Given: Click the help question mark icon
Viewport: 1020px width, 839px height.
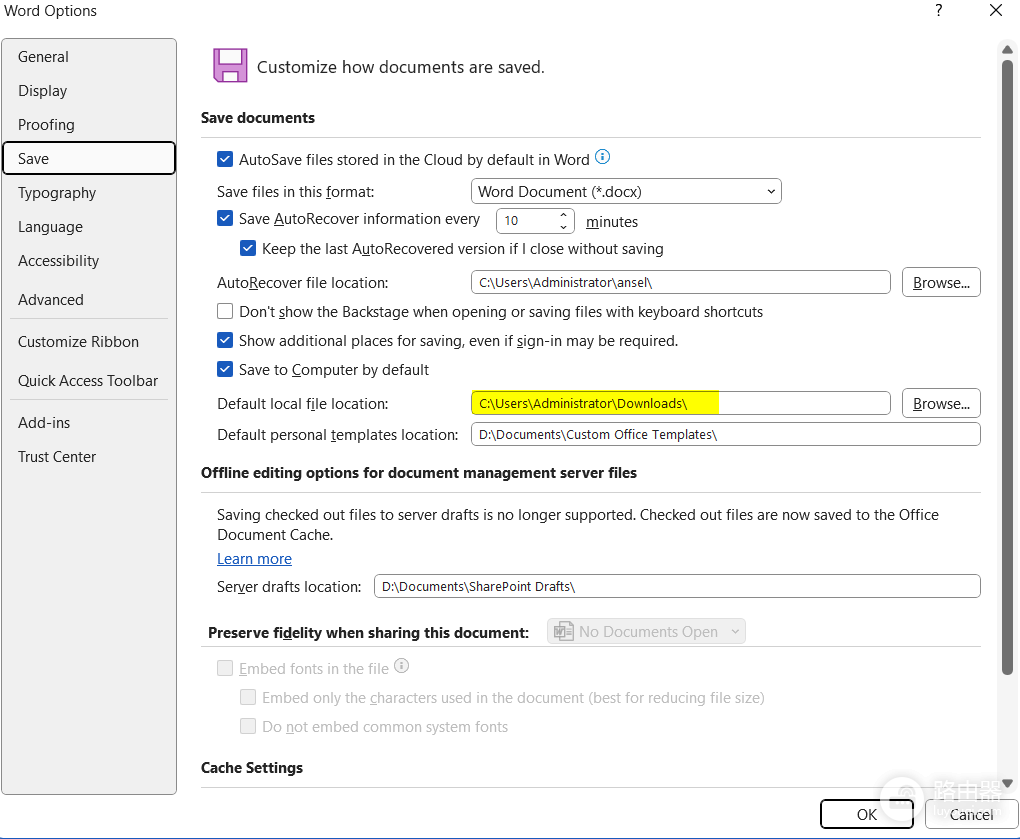Looking at the screenshot, I should (x=938, y=10).
